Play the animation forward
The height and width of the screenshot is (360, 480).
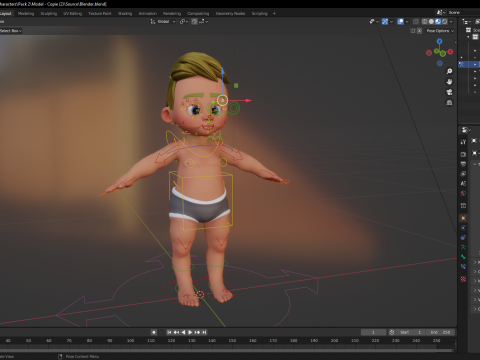pyautogui.click(x=190, y=332)
